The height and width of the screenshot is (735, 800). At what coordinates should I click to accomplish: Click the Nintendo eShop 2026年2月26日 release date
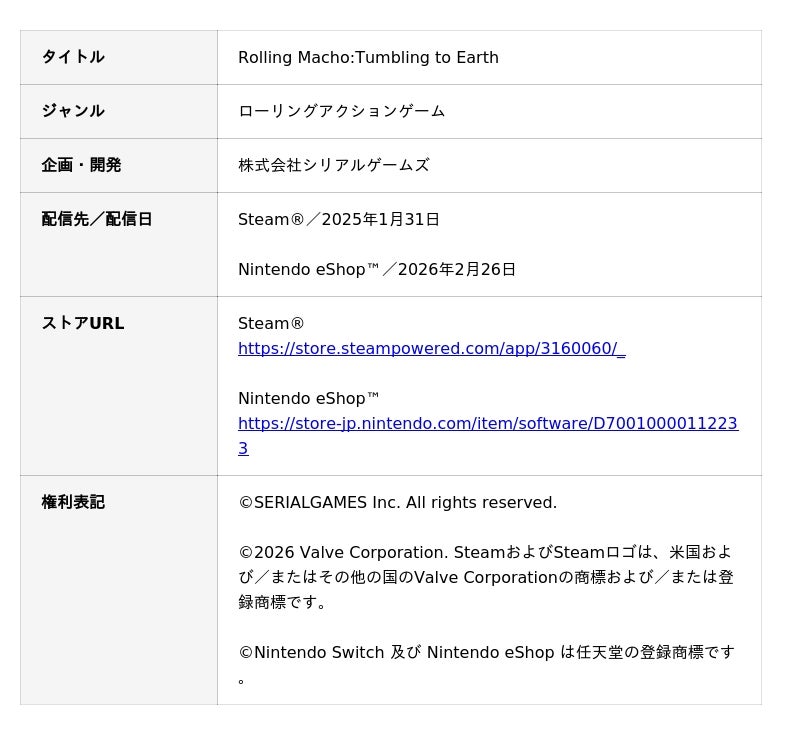click(377, 269)
